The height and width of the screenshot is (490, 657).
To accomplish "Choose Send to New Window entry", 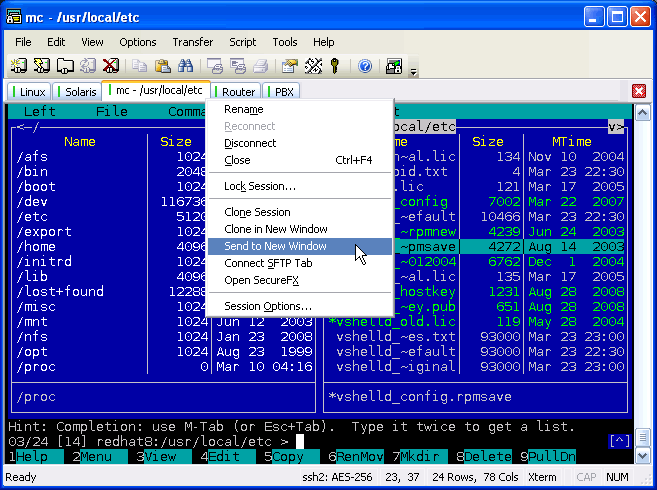I will (300, 246).
